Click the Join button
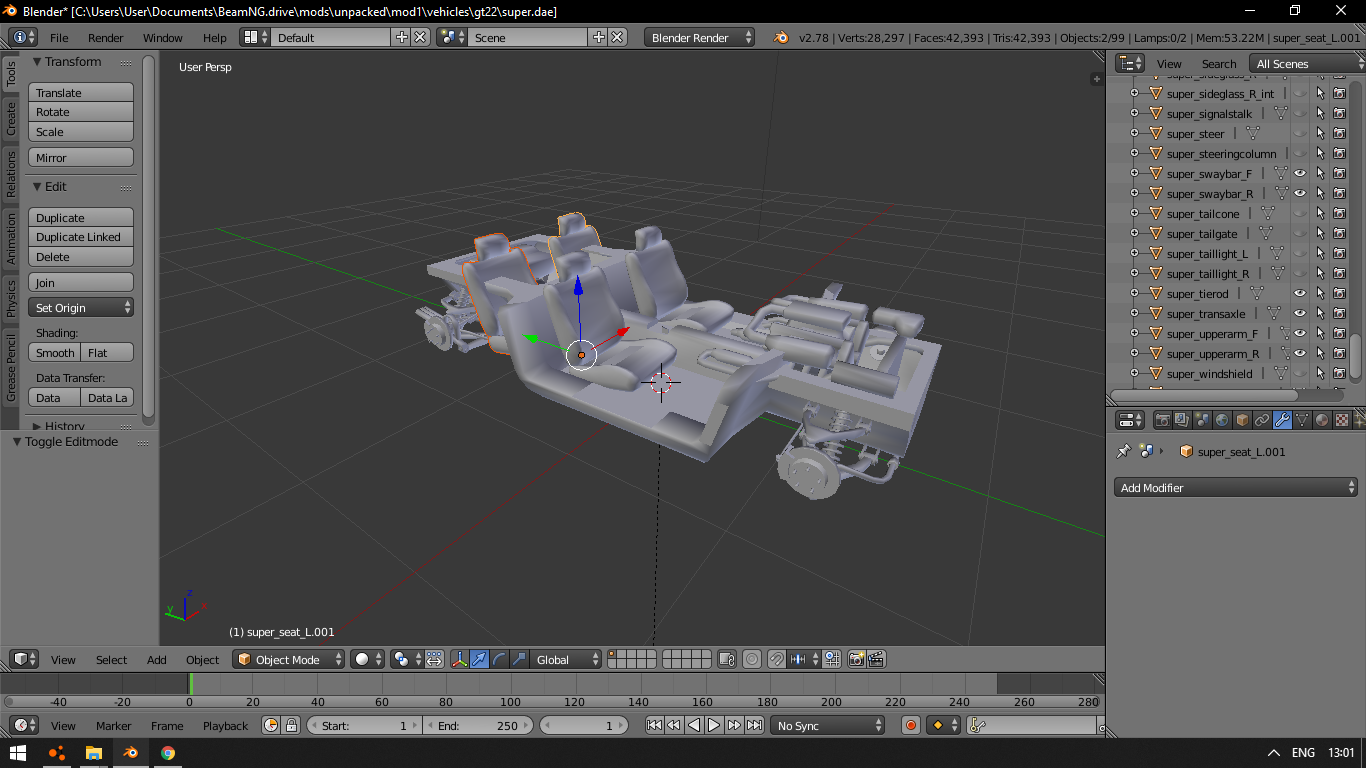This screenshot has width=1366, height=768. (x=81, y=283)
